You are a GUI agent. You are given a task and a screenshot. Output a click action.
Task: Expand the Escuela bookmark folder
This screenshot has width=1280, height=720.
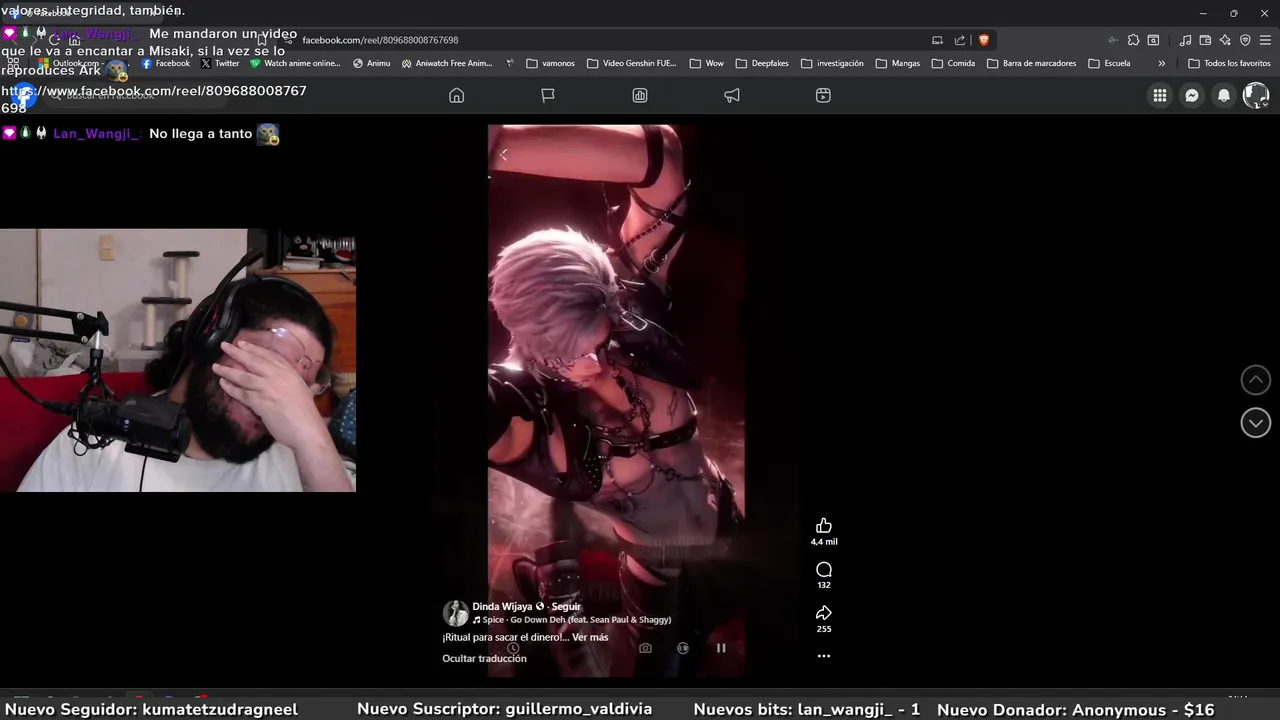click(x=1109, y=63)
